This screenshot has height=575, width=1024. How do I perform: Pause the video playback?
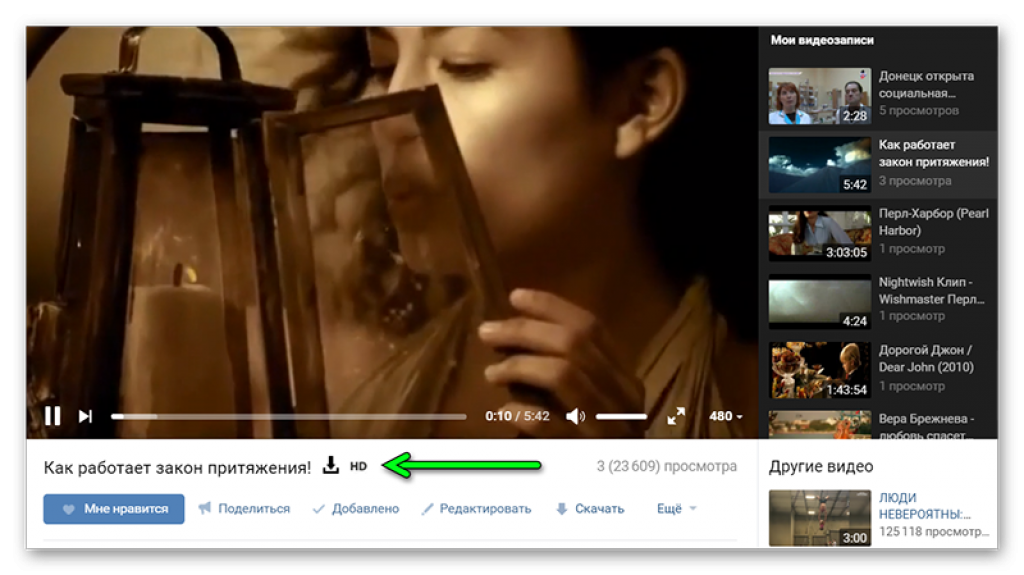pos(52,416)
